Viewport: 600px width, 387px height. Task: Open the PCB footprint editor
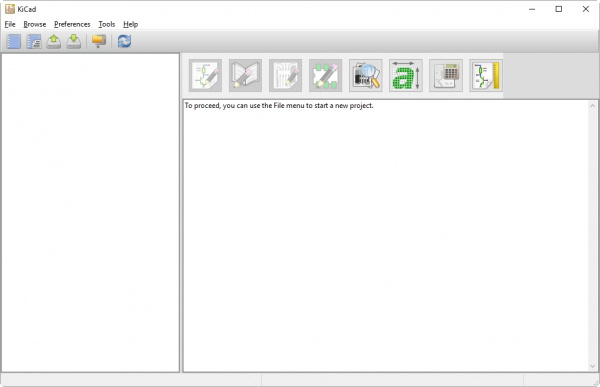(x=326, y=75)
